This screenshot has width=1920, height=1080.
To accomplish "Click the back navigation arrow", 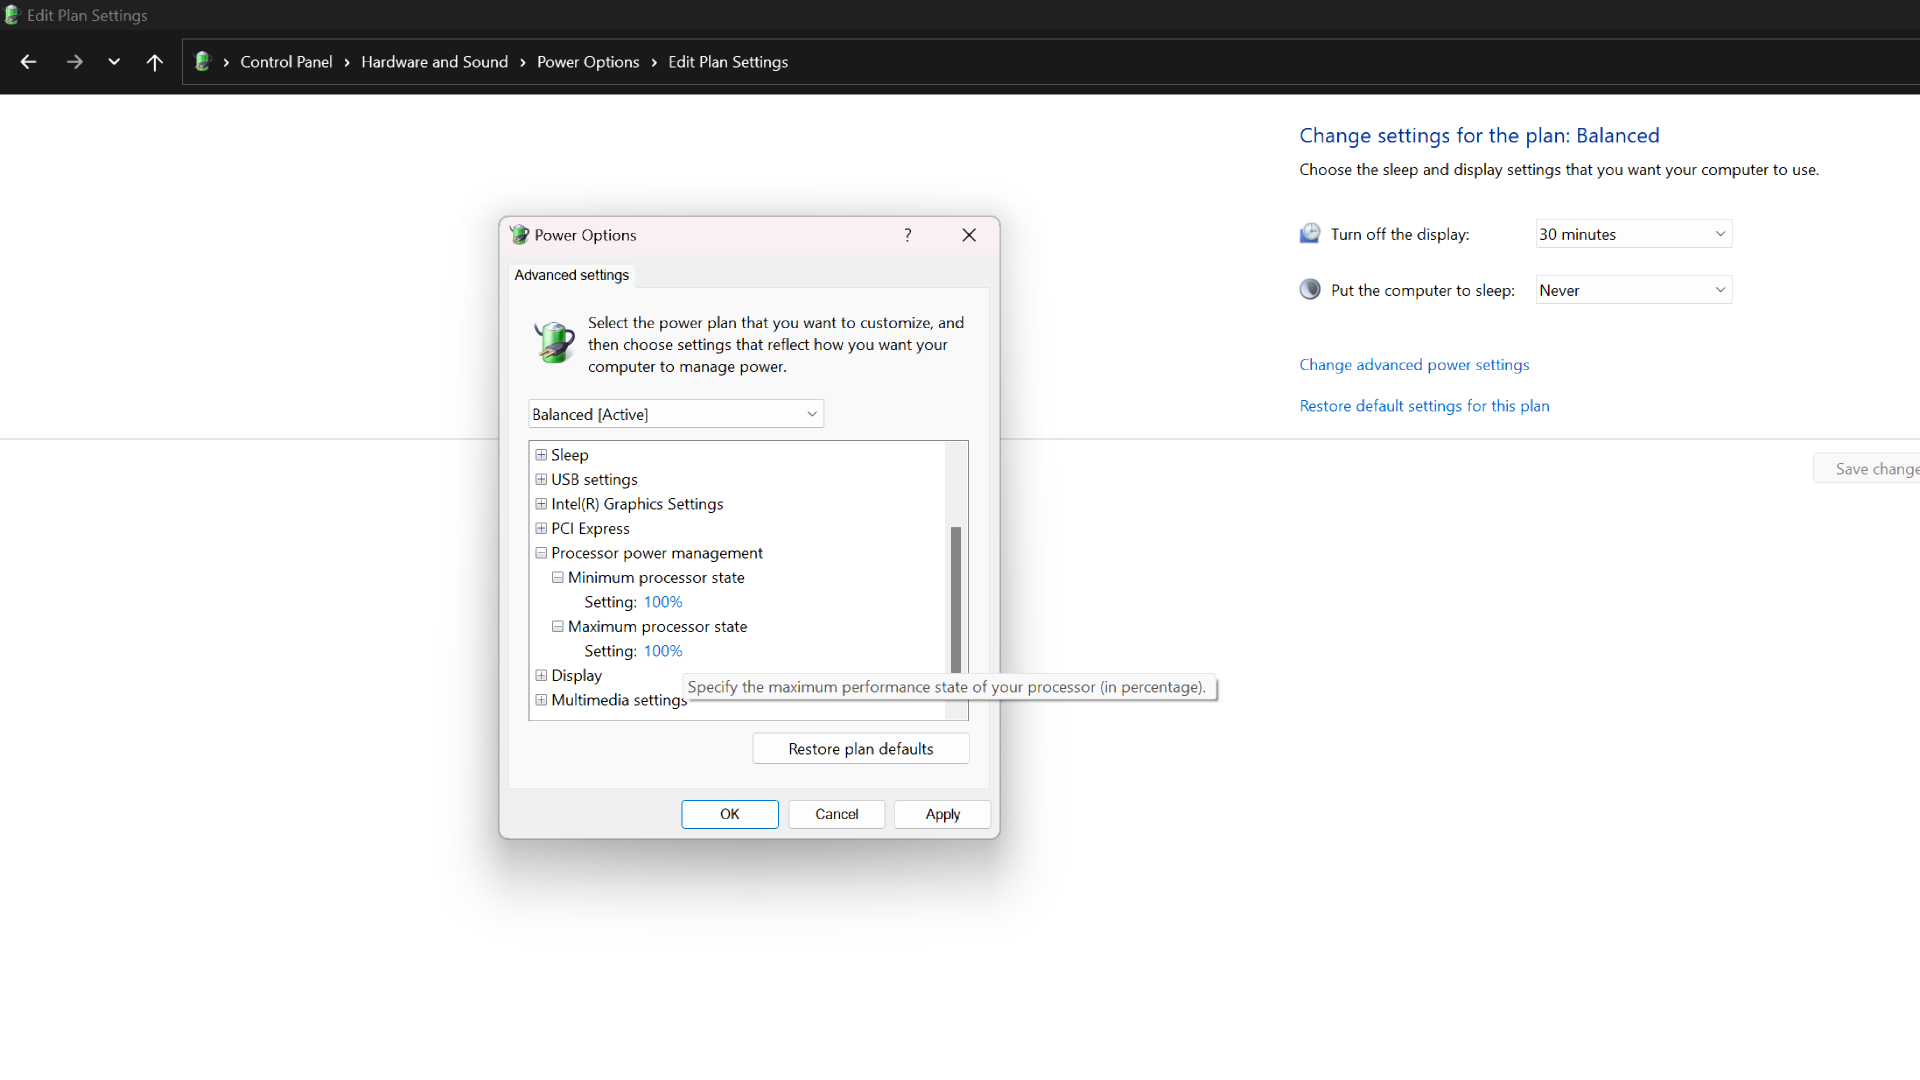I will (28, 62).
